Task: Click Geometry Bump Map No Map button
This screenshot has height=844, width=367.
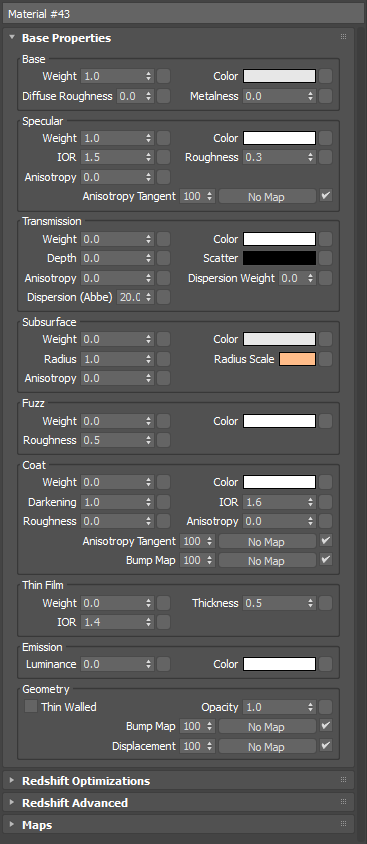Action: tap(267, 726)
